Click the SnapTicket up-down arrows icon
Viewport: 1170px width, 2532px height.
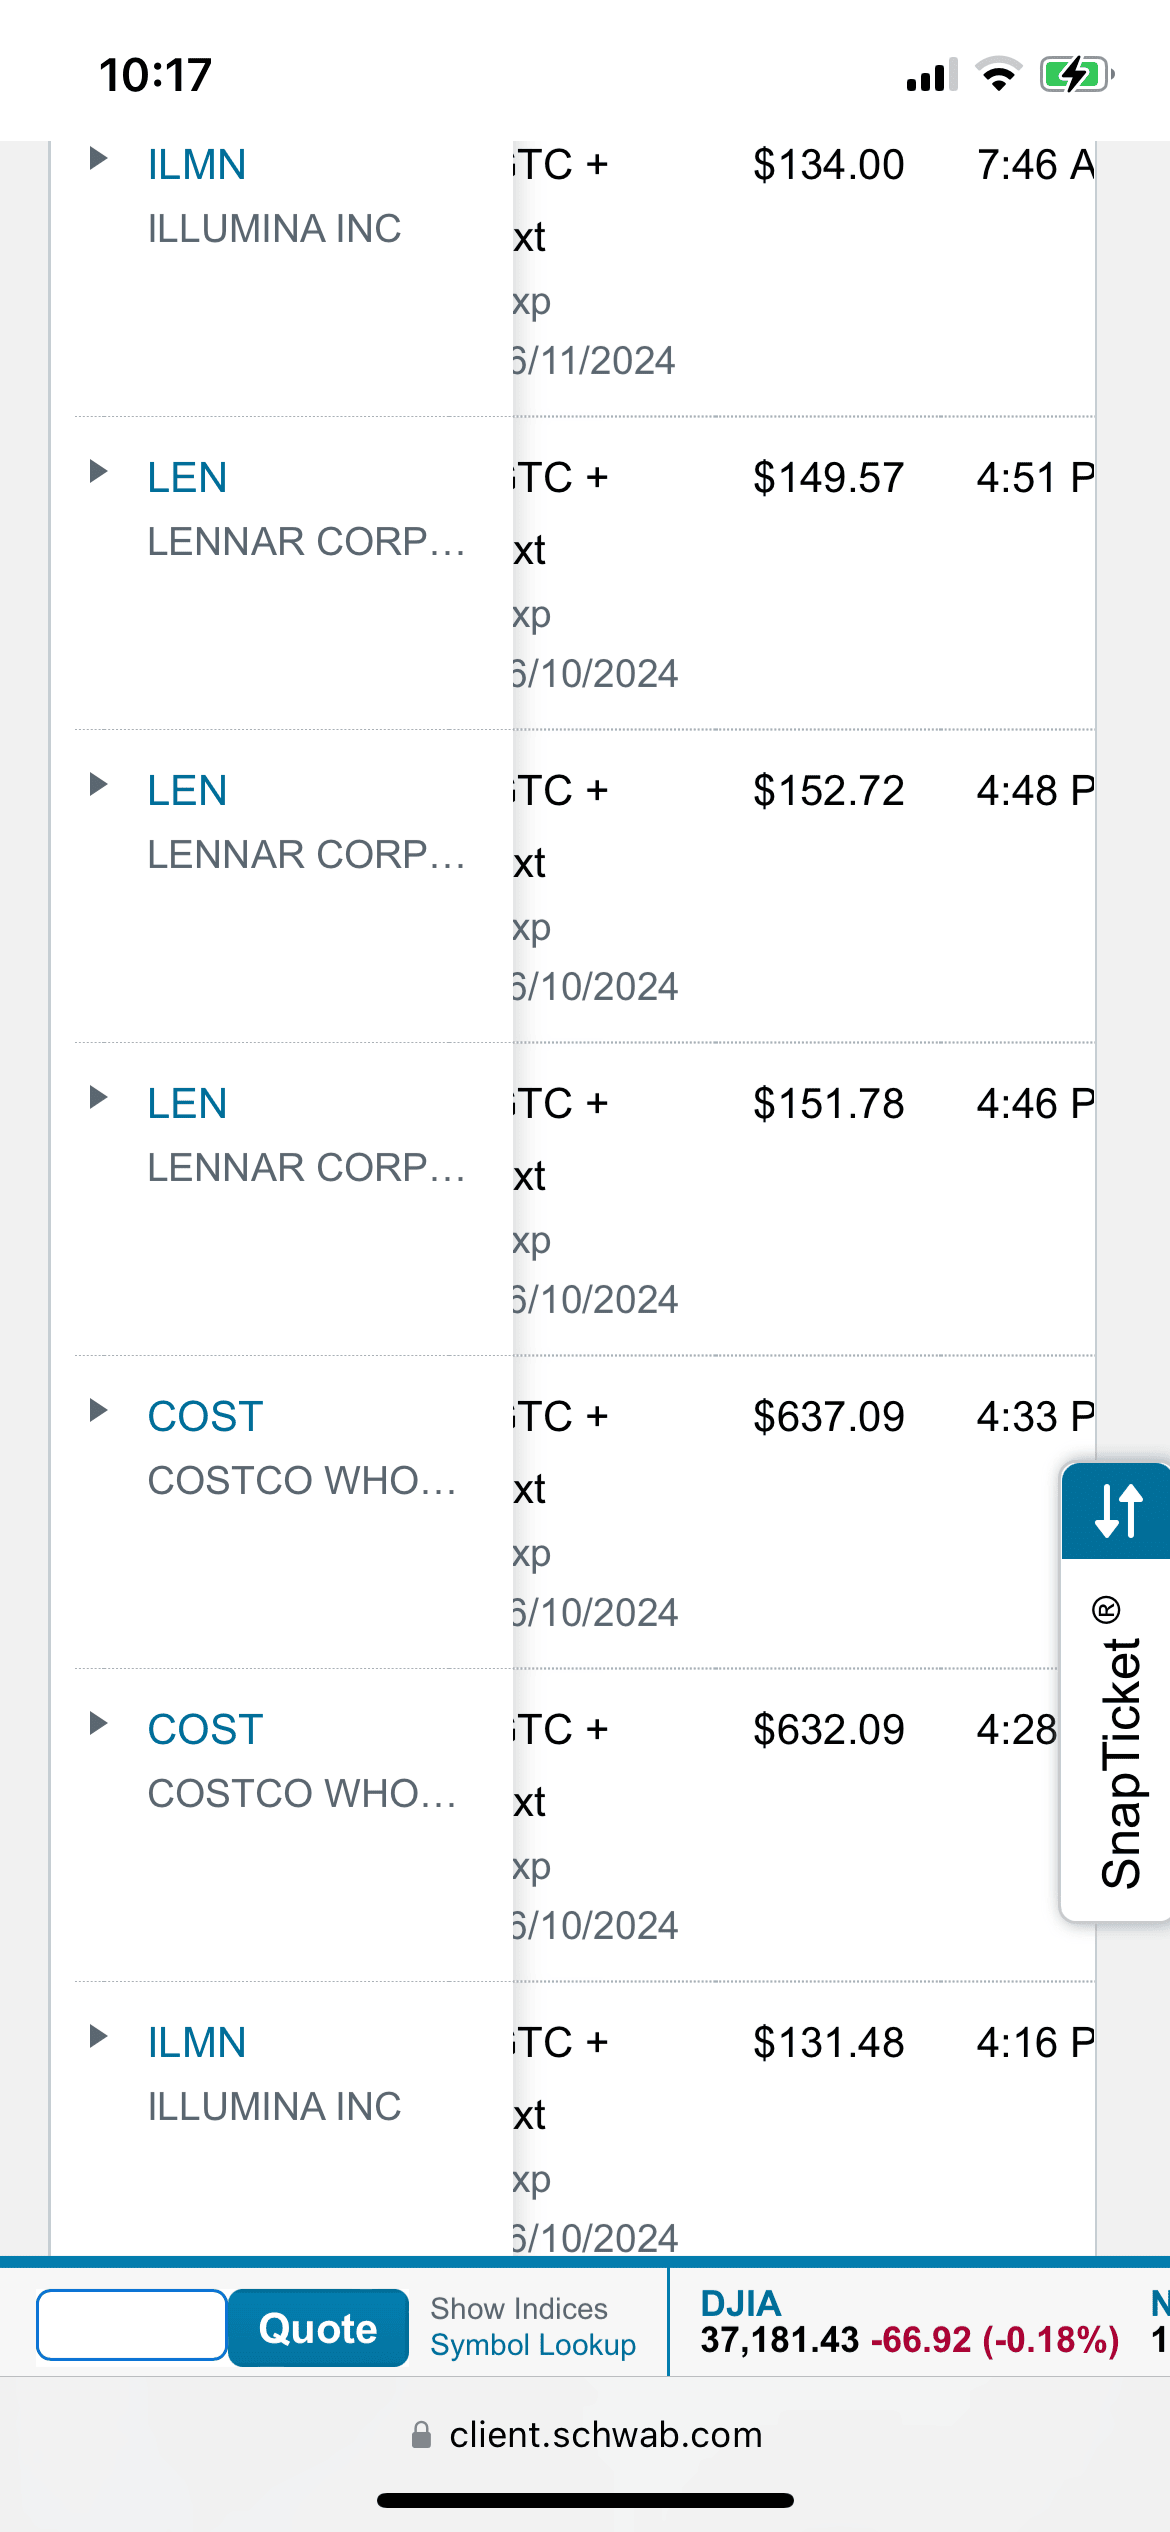1117,1510
